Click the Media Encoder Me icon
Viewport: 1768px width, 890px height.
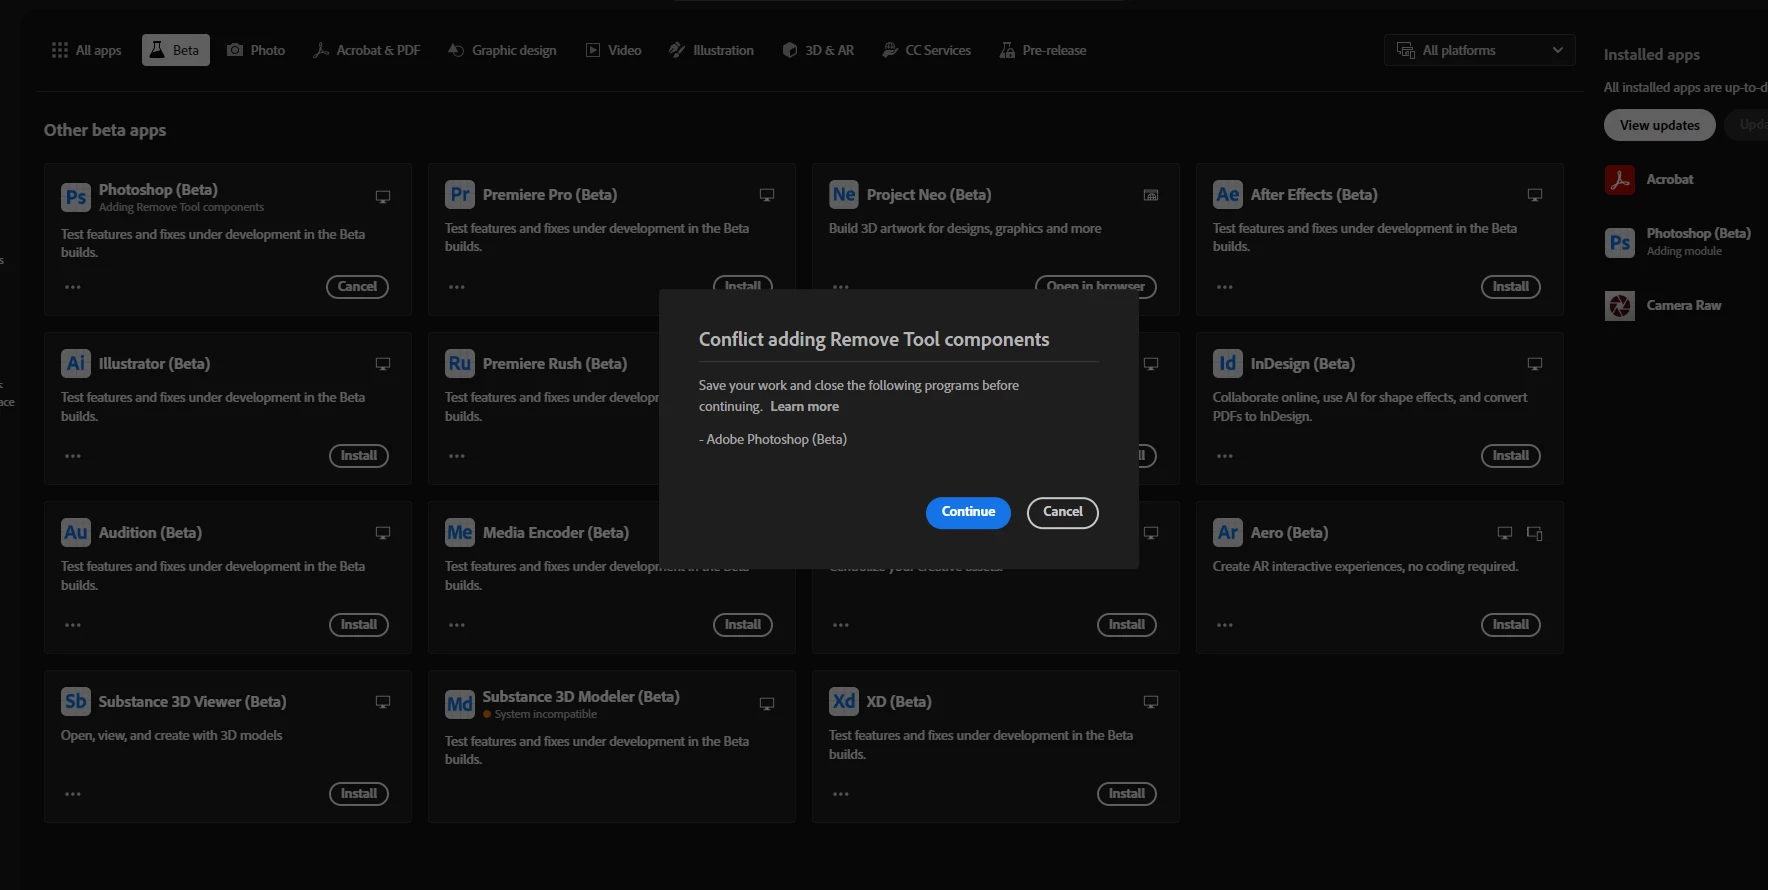[460, 532]
